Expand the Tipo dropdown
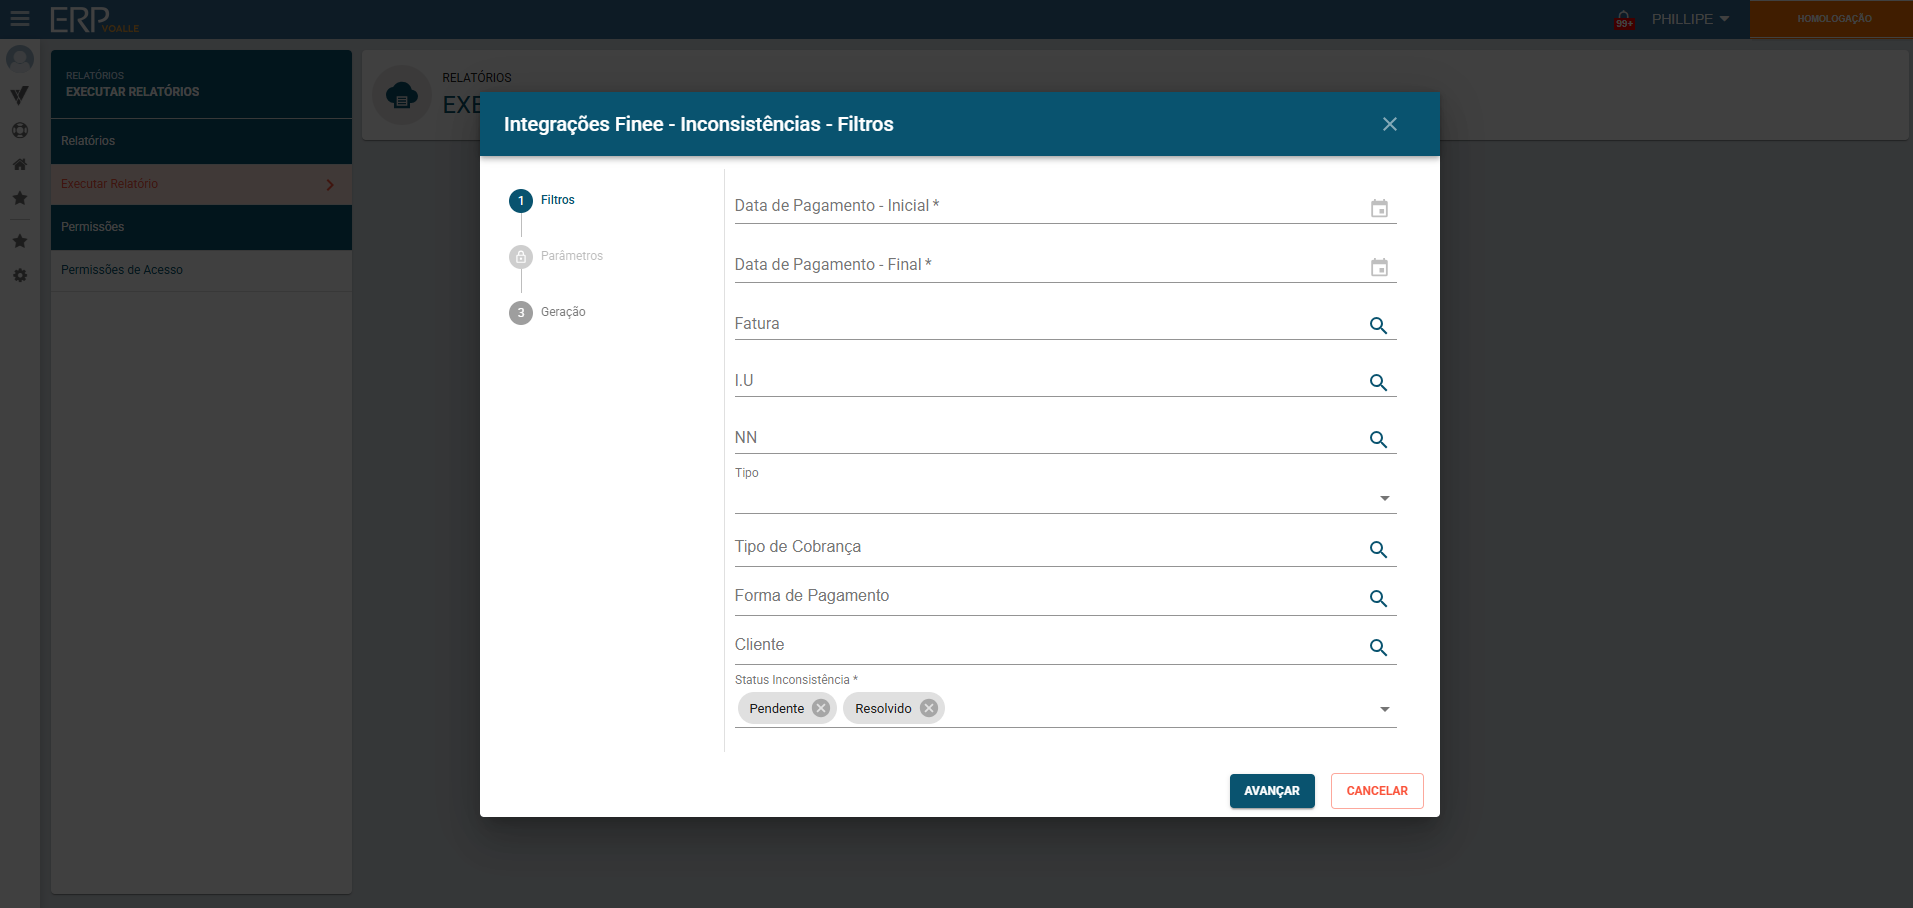The image size is (1913, 908). (1384, 498)
